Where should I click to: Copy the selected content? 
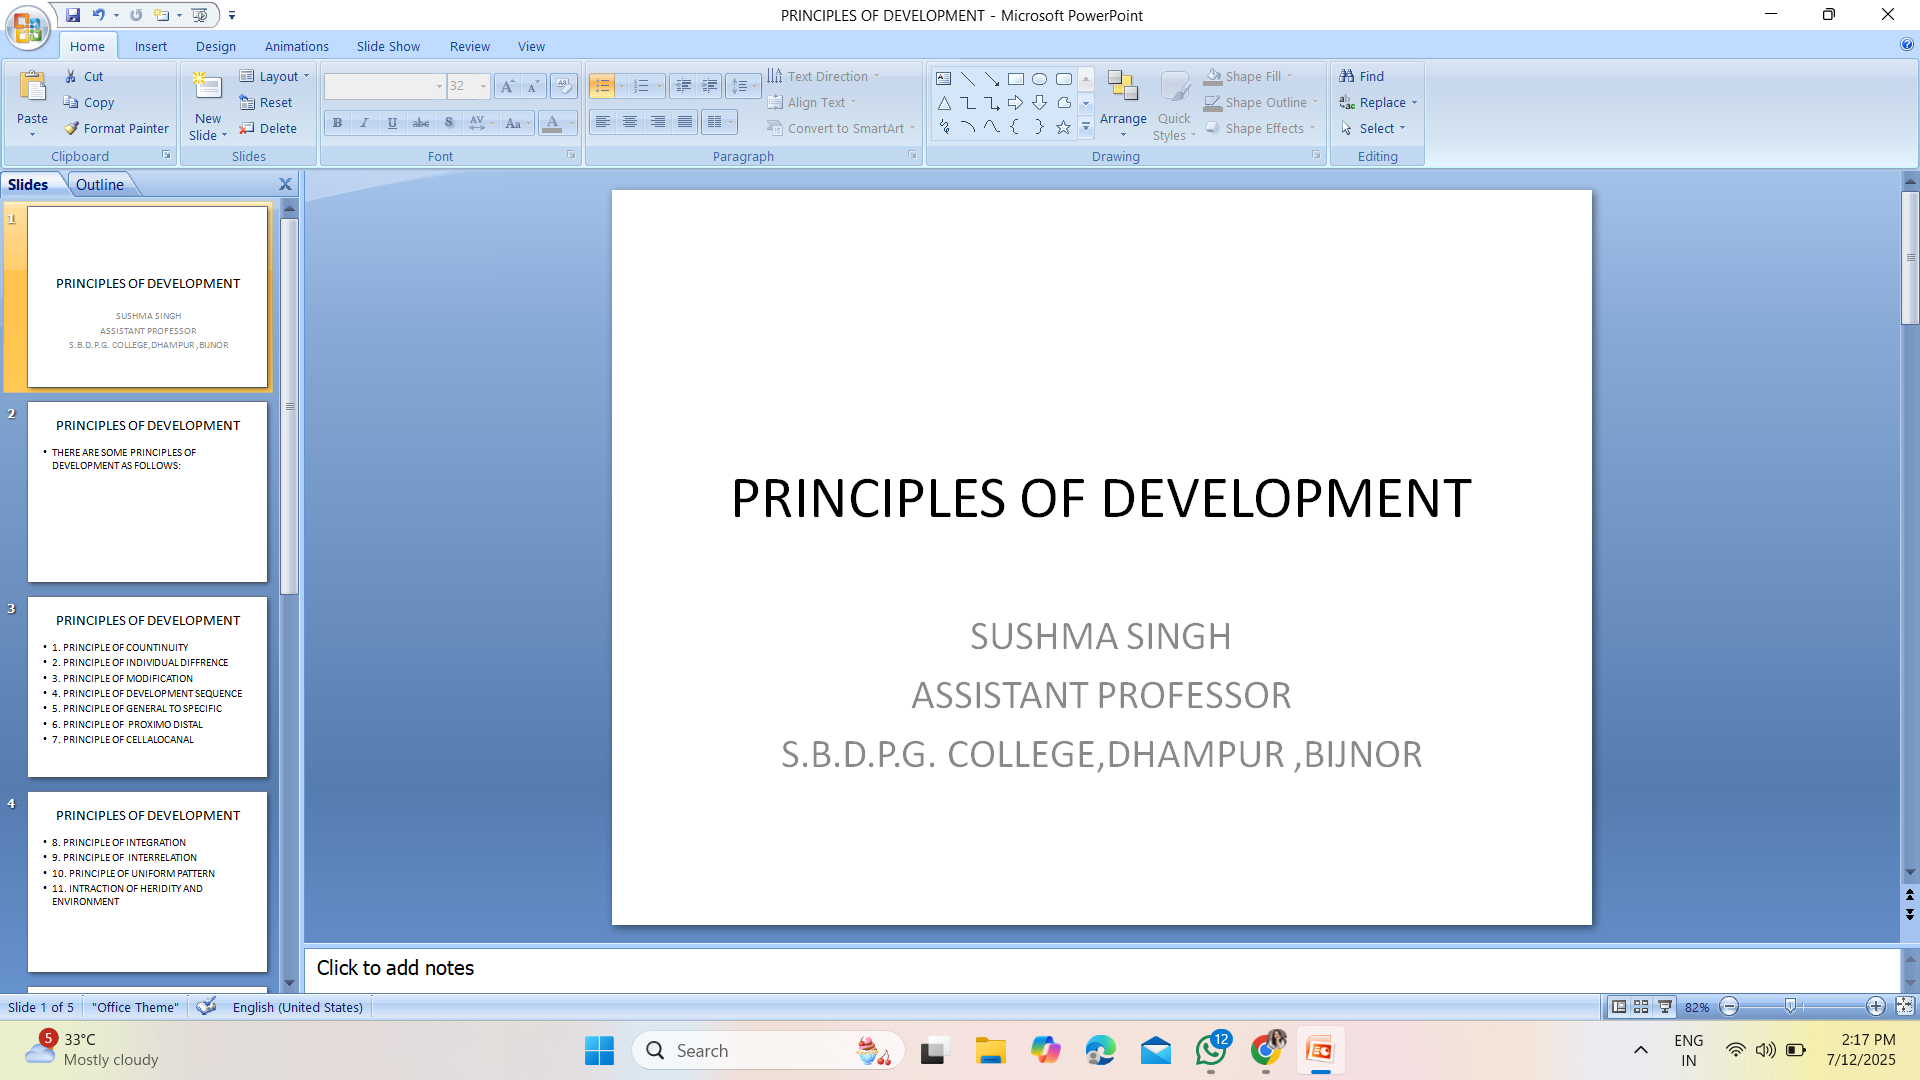[89, 102]
